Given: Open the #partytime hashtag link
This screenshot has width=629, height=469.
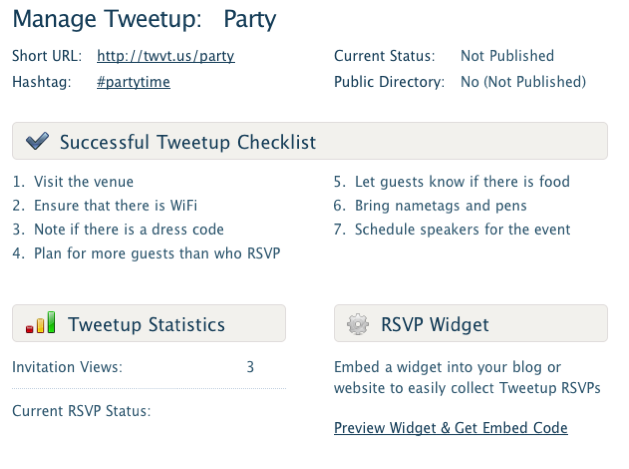Looking at the screenshot, I should pos(133,82).
